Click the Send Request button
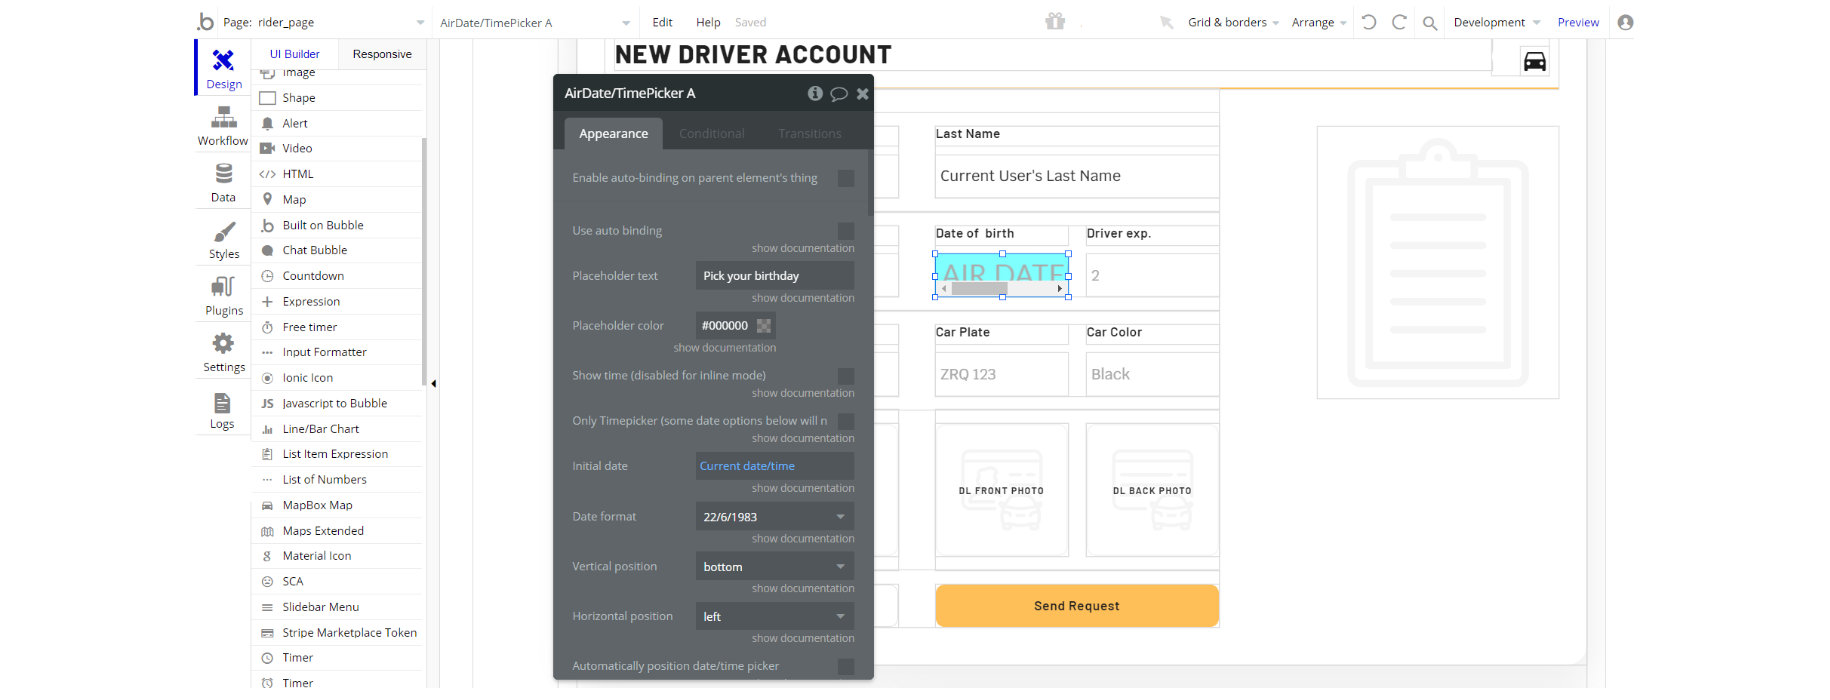Viewport: 1830px width, 700px height. click(x=1077, y=606)
